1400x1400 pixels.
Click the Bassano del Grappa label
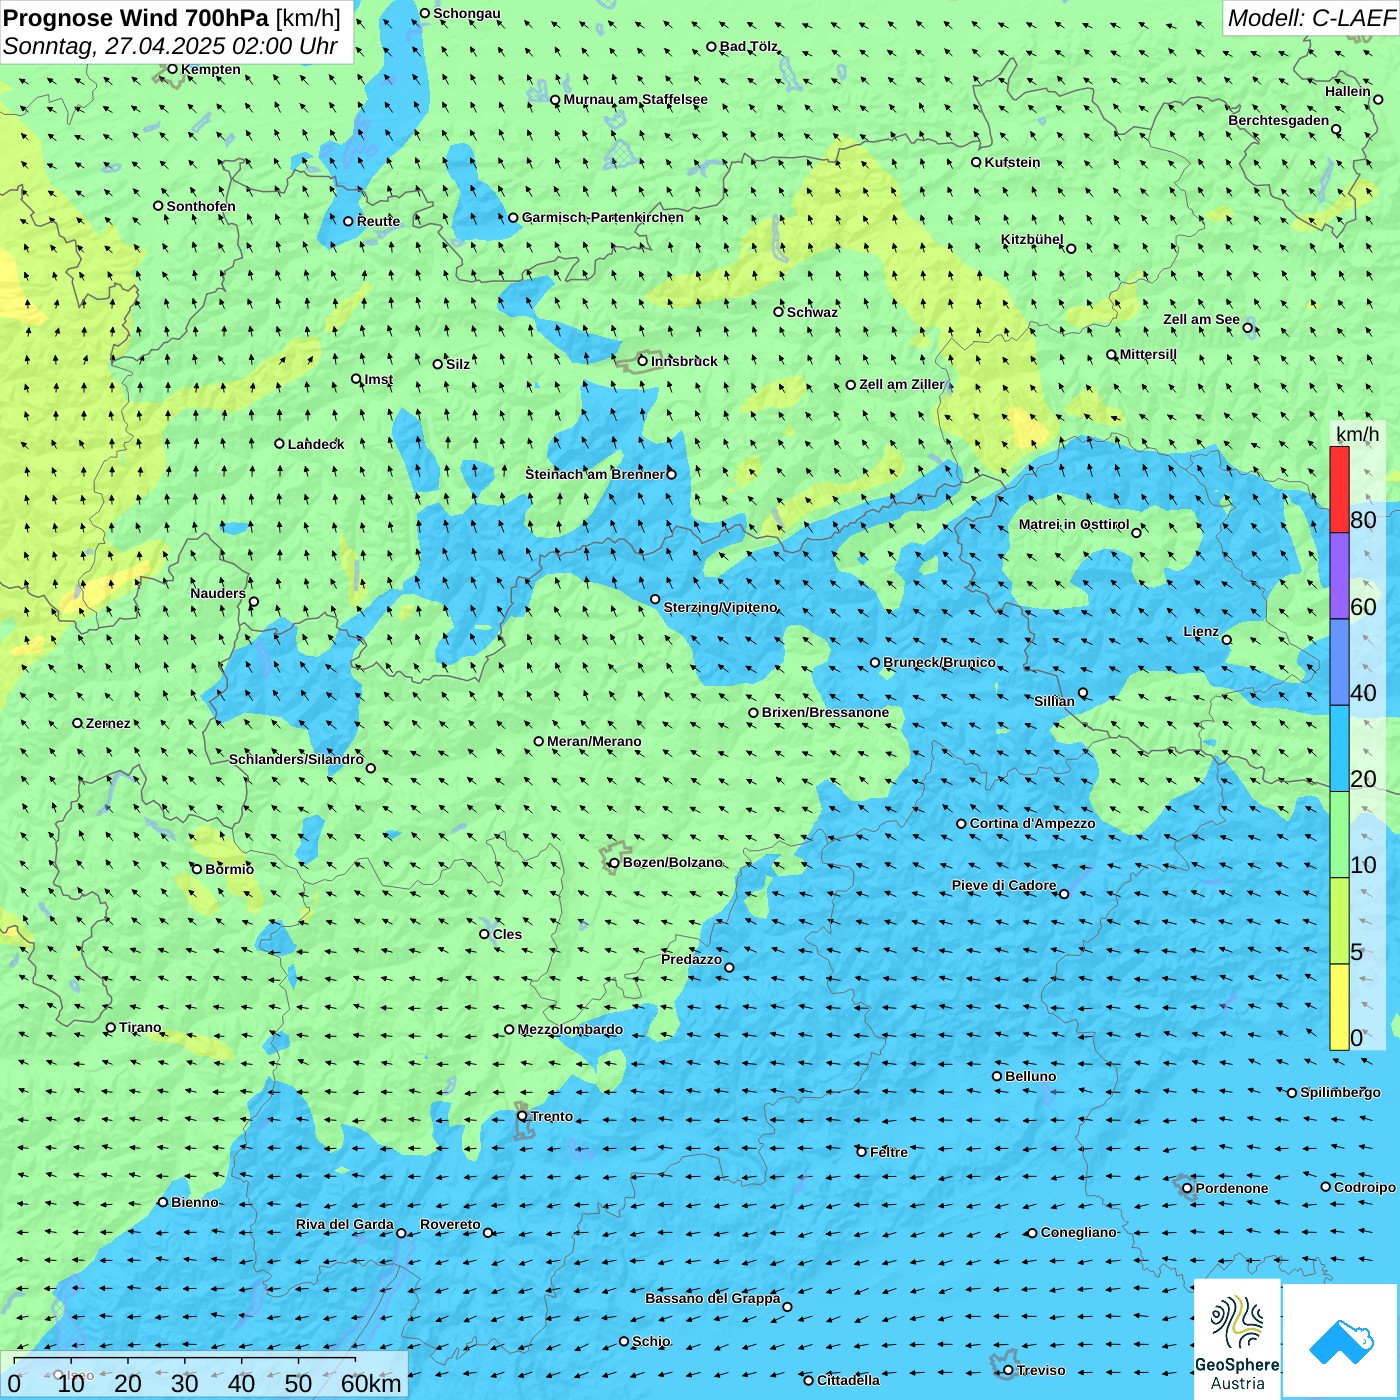712,1298
